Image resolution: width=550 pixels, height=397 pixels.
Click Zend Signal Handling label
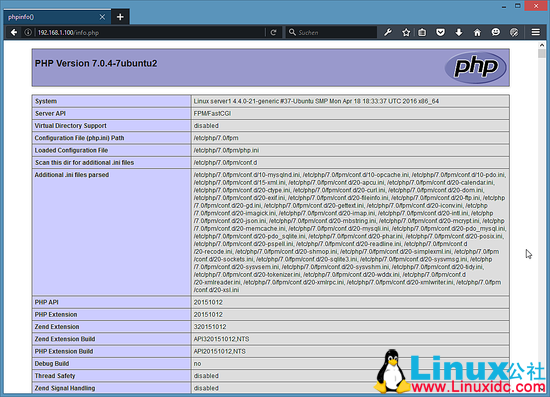[65, 388]
